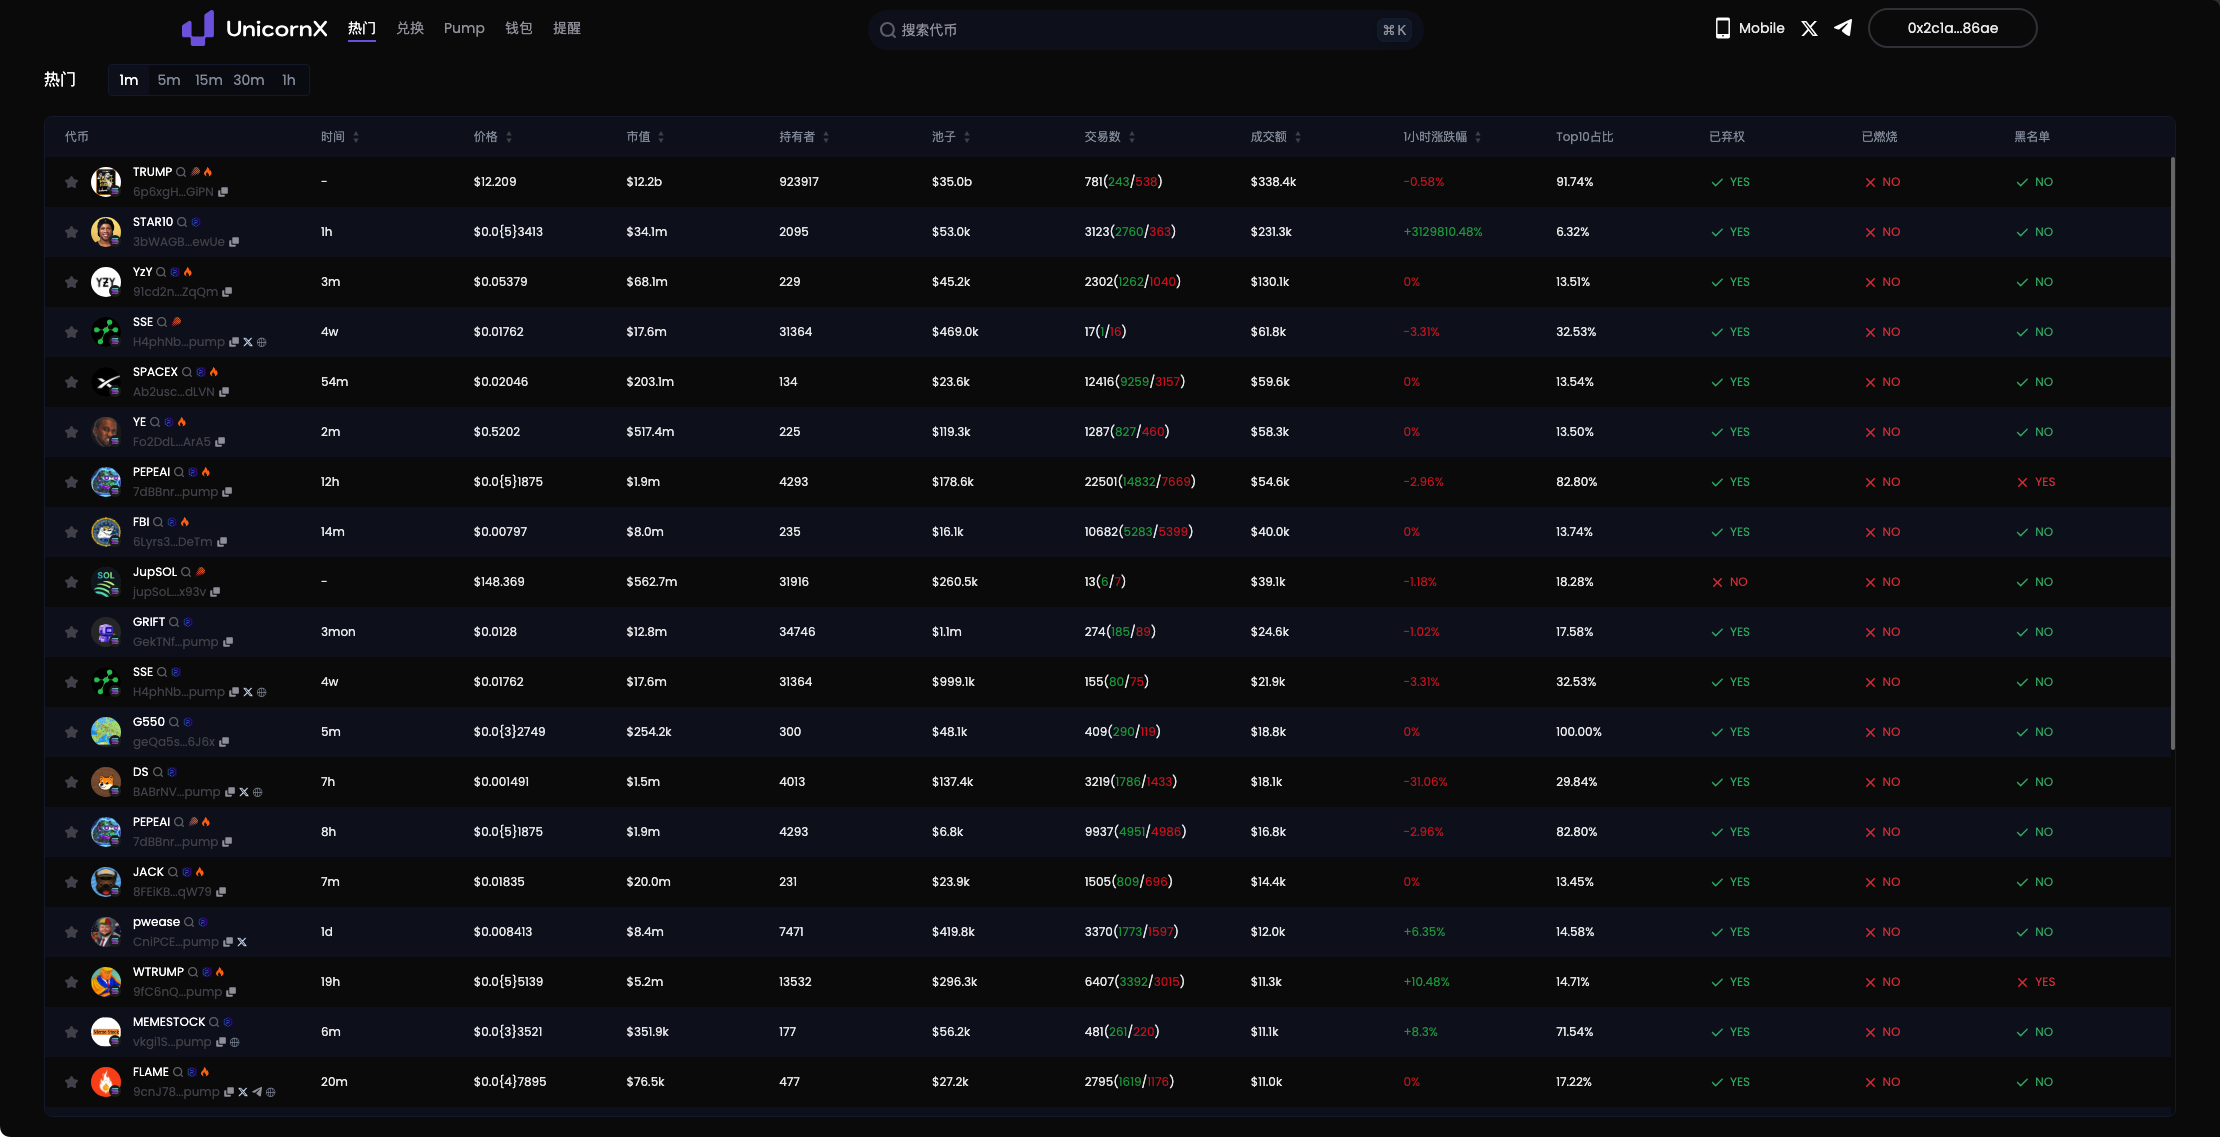Click the +3129810.48% value for STAR10
The height and width of the screenshot is (1137, 2220).
(x=1442, y=232)
